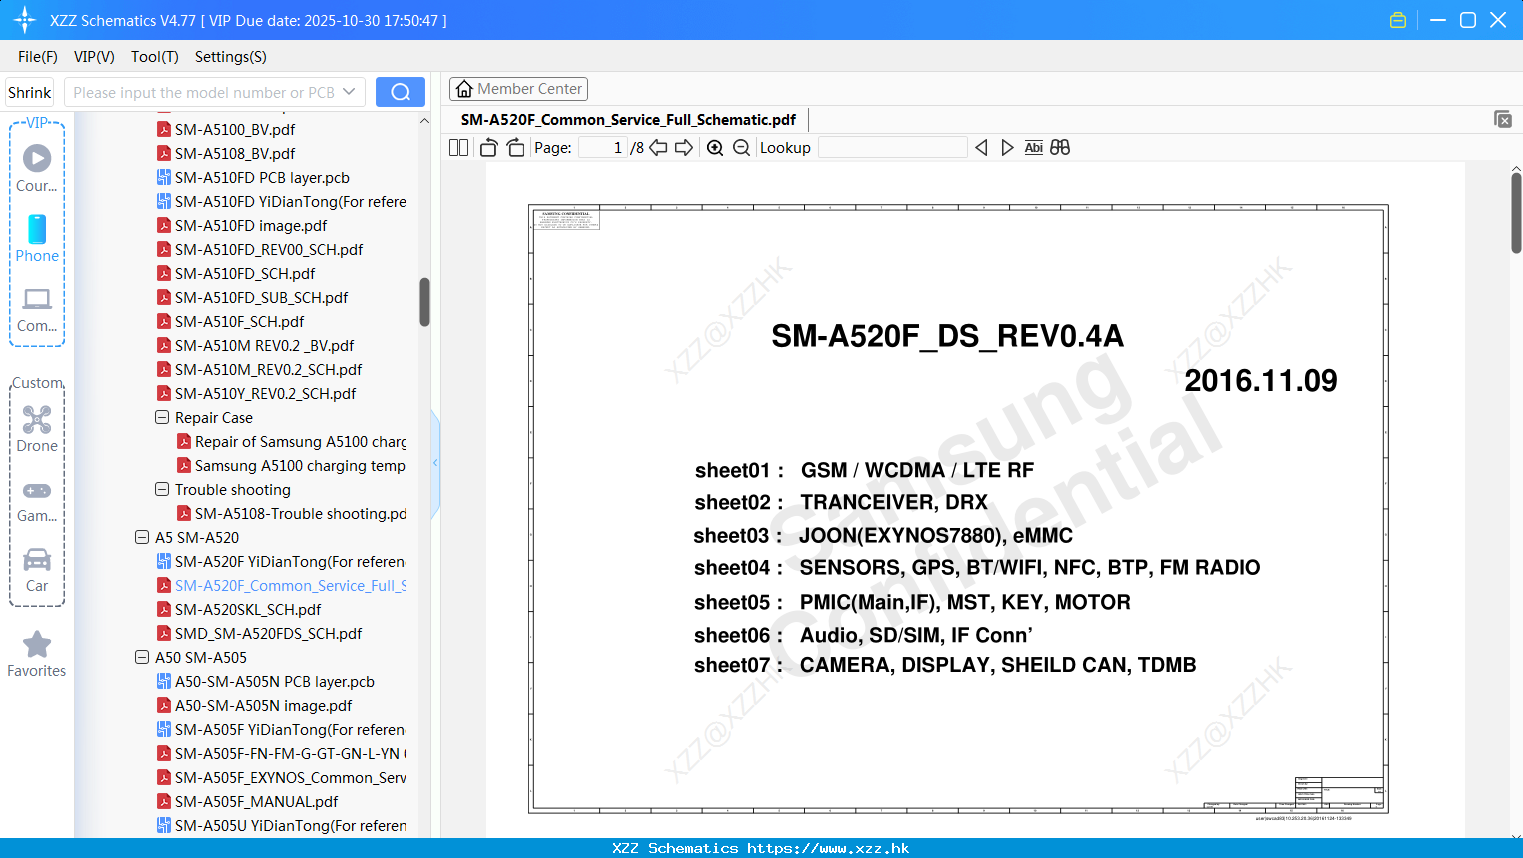Collapse the A5 SM-A520 node
The width and height of the screenshot is (1523, 858).
142,537
